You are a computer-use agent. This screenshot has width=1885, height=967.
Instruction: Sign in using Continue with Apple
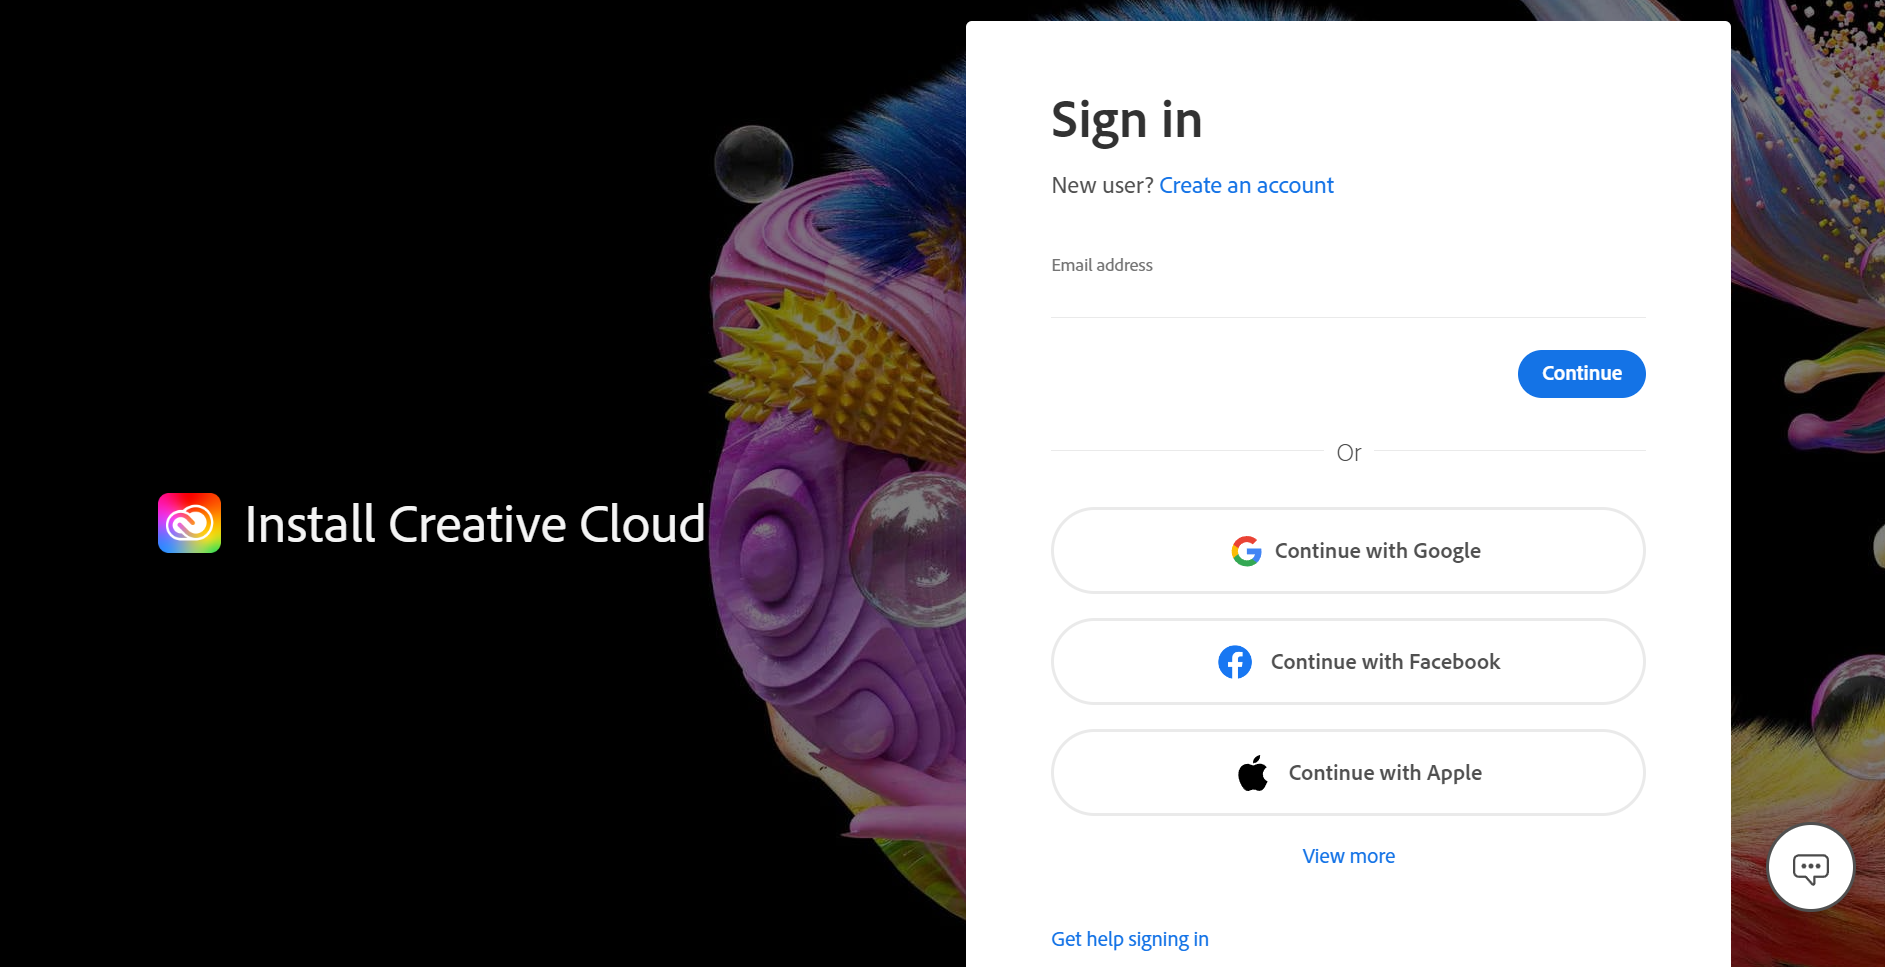(x=1348, y=773)
